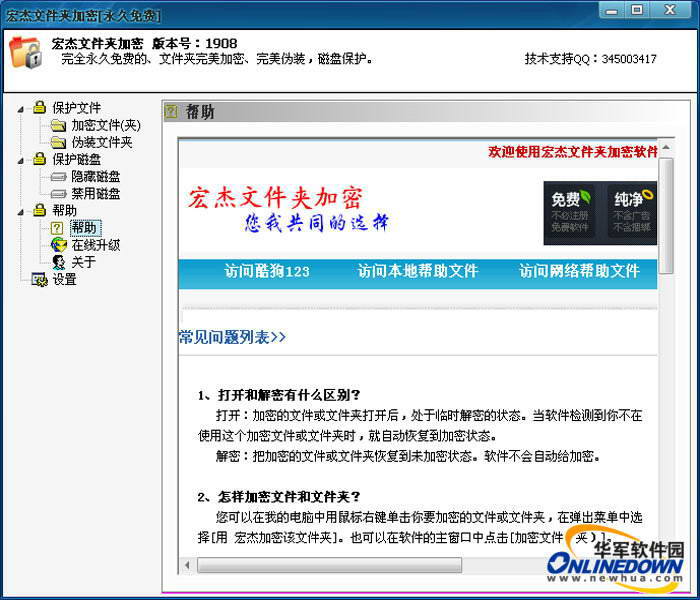Click the drive icon next to 禁用磁盘

pos(58,194)
